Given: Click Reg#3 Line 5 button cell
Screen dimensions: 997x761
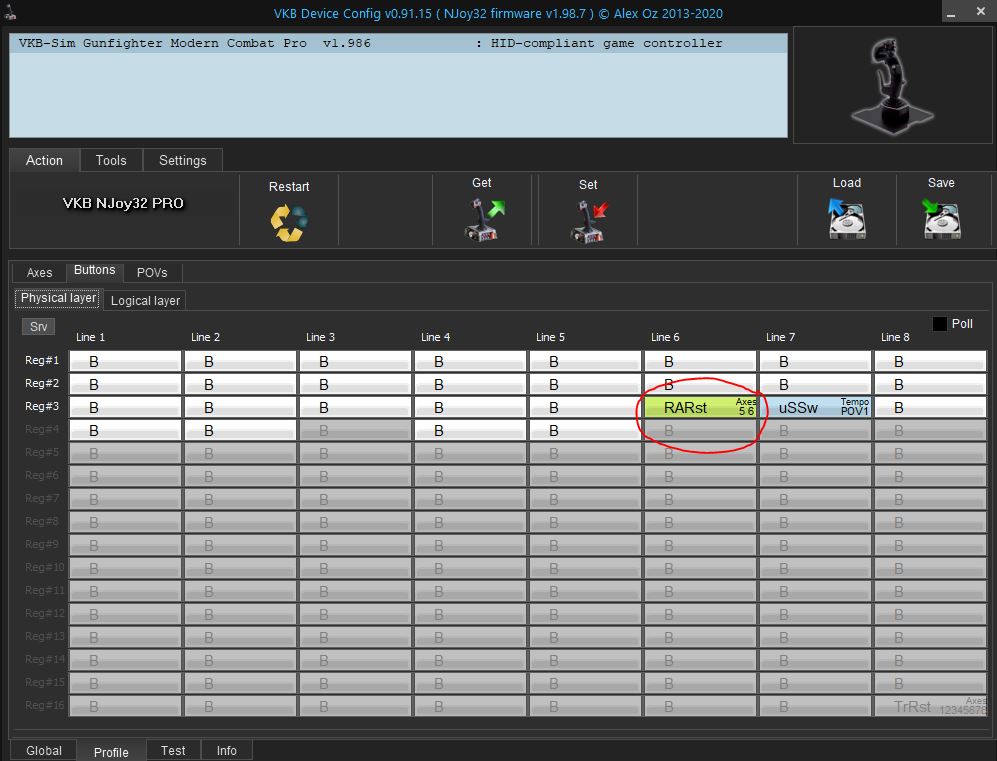Looking at the screenshot, I should 586,408.
